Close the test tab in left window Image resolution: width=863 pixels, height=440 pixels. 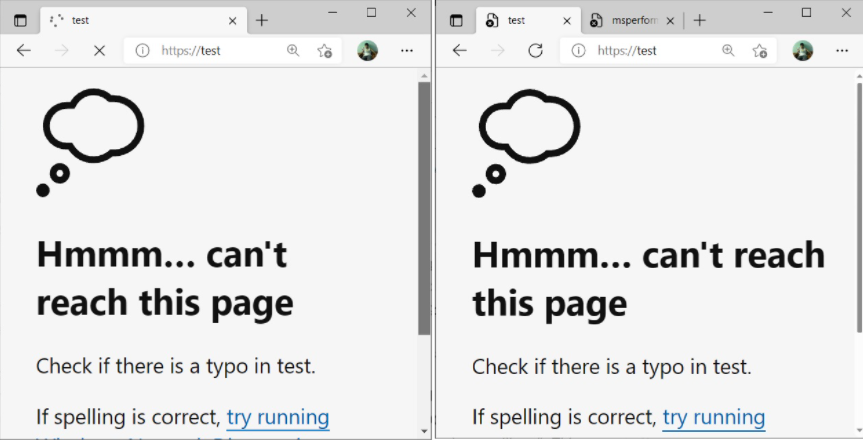[232, 21]
